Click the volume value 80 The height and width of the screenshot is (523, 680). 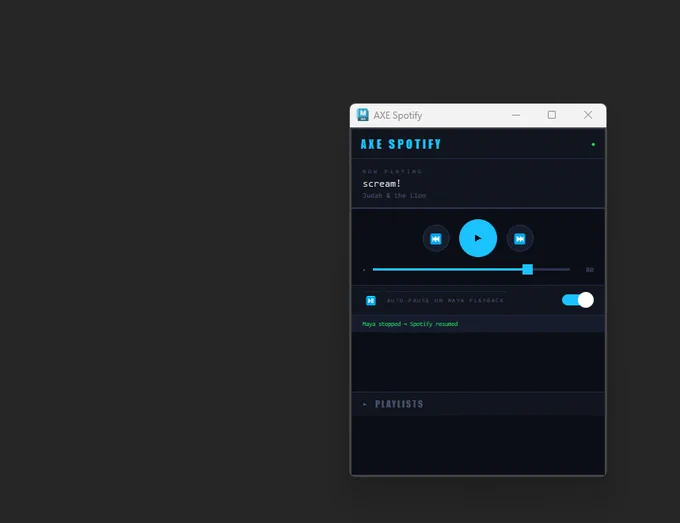click(x=589, y=270)
